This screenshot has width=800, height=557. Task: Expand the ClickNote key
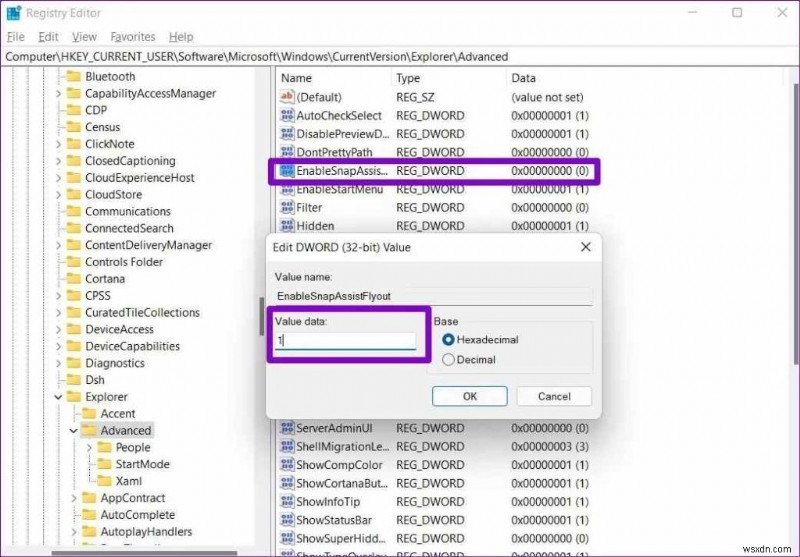tap(58, 144)
